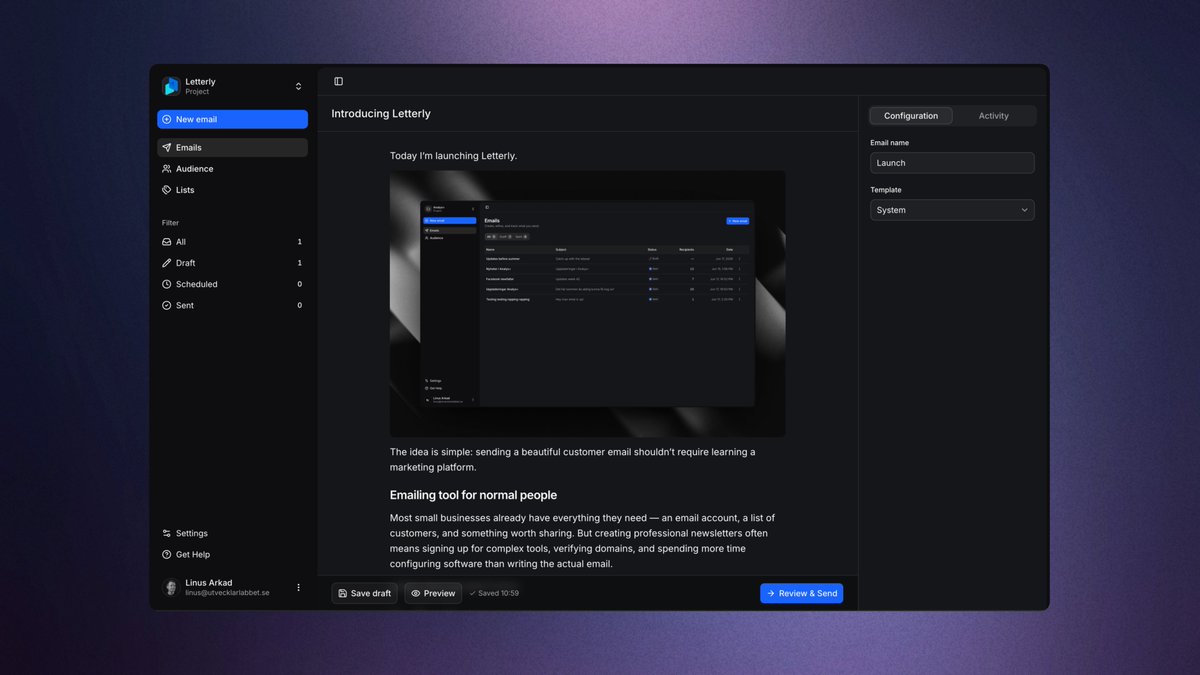Click the All inbox icon
Viewport: 1200px width, 675px height.
coord(167,242)
